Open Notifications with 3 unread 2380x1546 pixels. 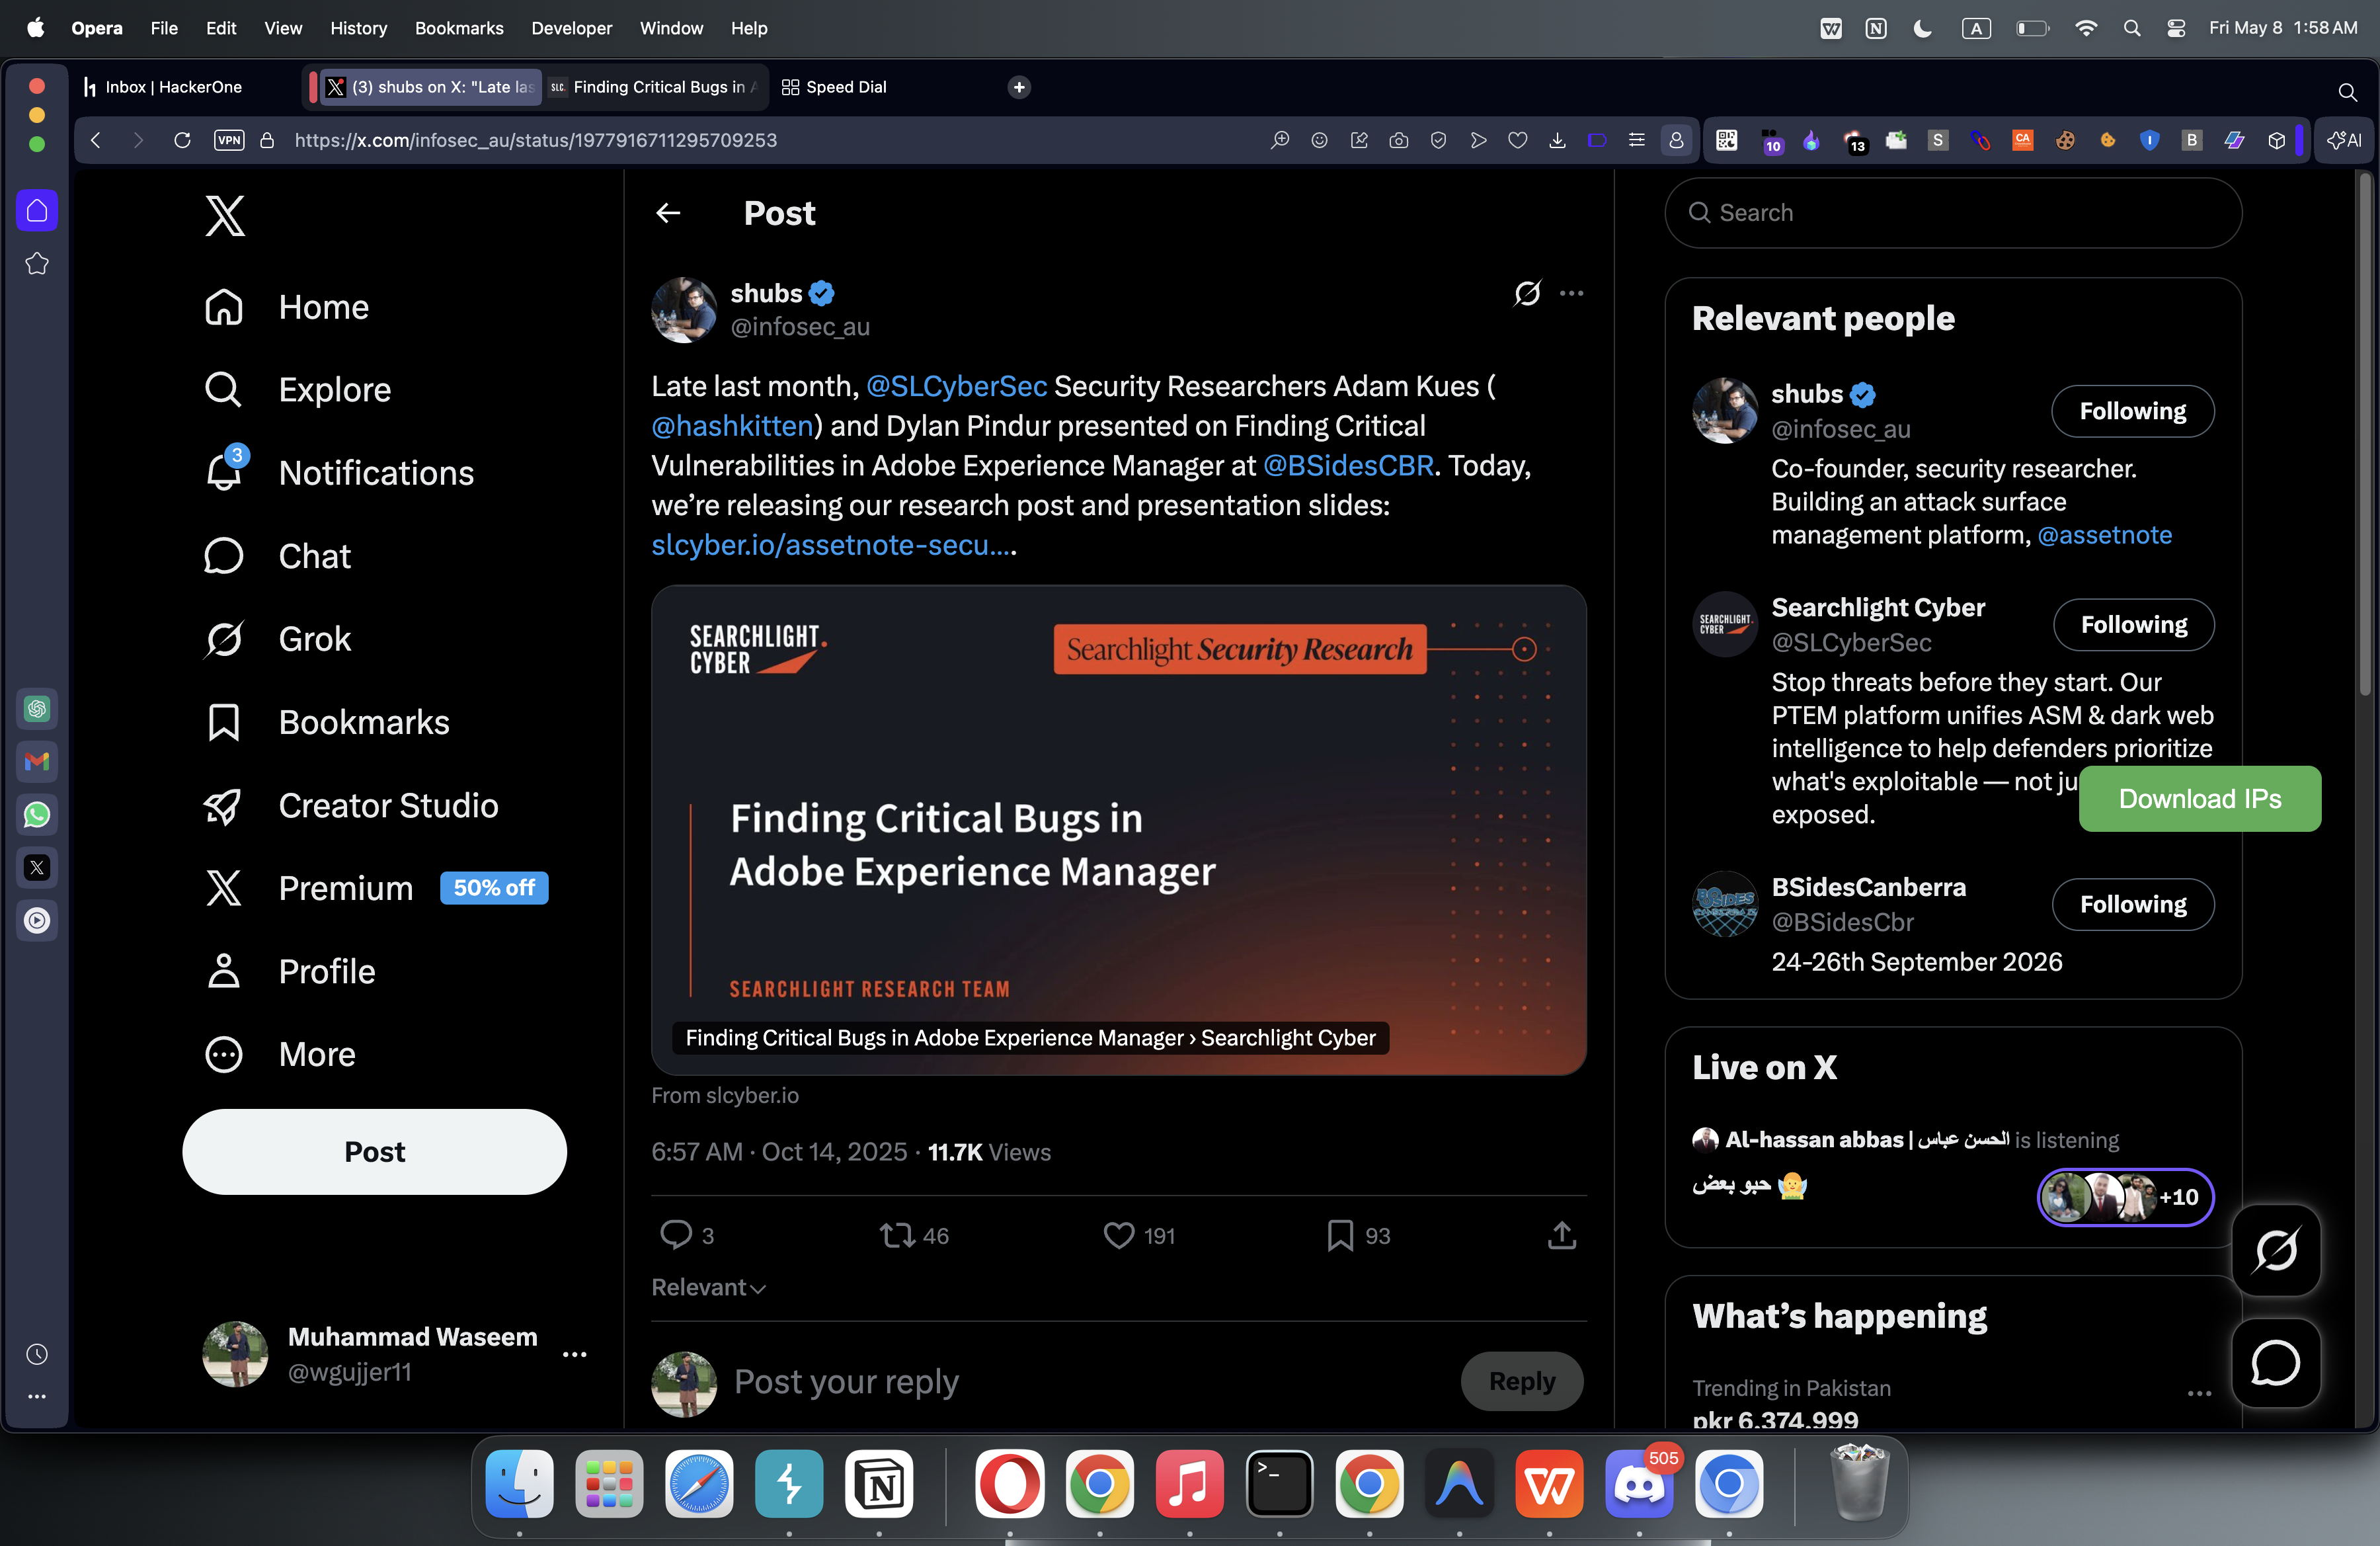pos(339,473)
